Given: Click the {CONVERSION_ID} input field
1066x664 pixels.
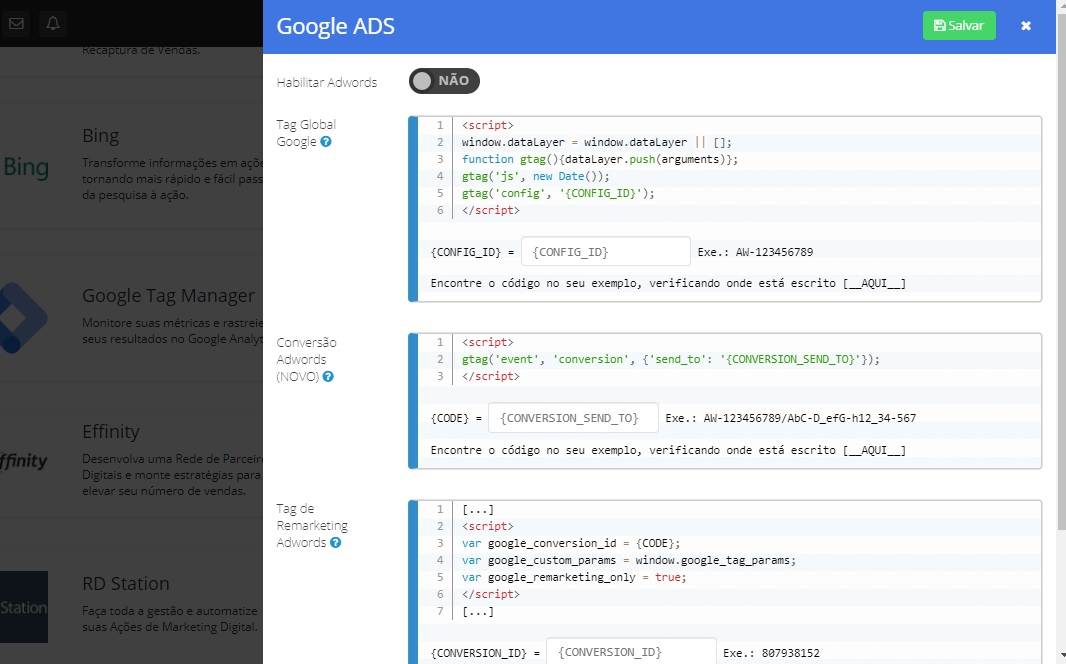Looking at the screenshot, I should [631, 651].
